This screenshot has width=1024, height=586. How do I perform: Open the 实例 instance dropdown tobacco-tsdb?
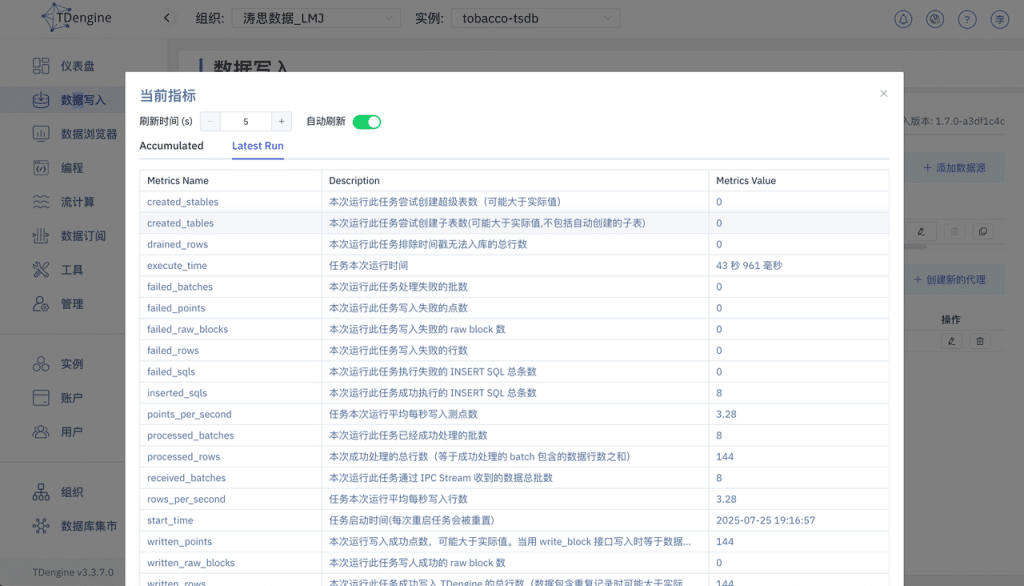point(535,17)
